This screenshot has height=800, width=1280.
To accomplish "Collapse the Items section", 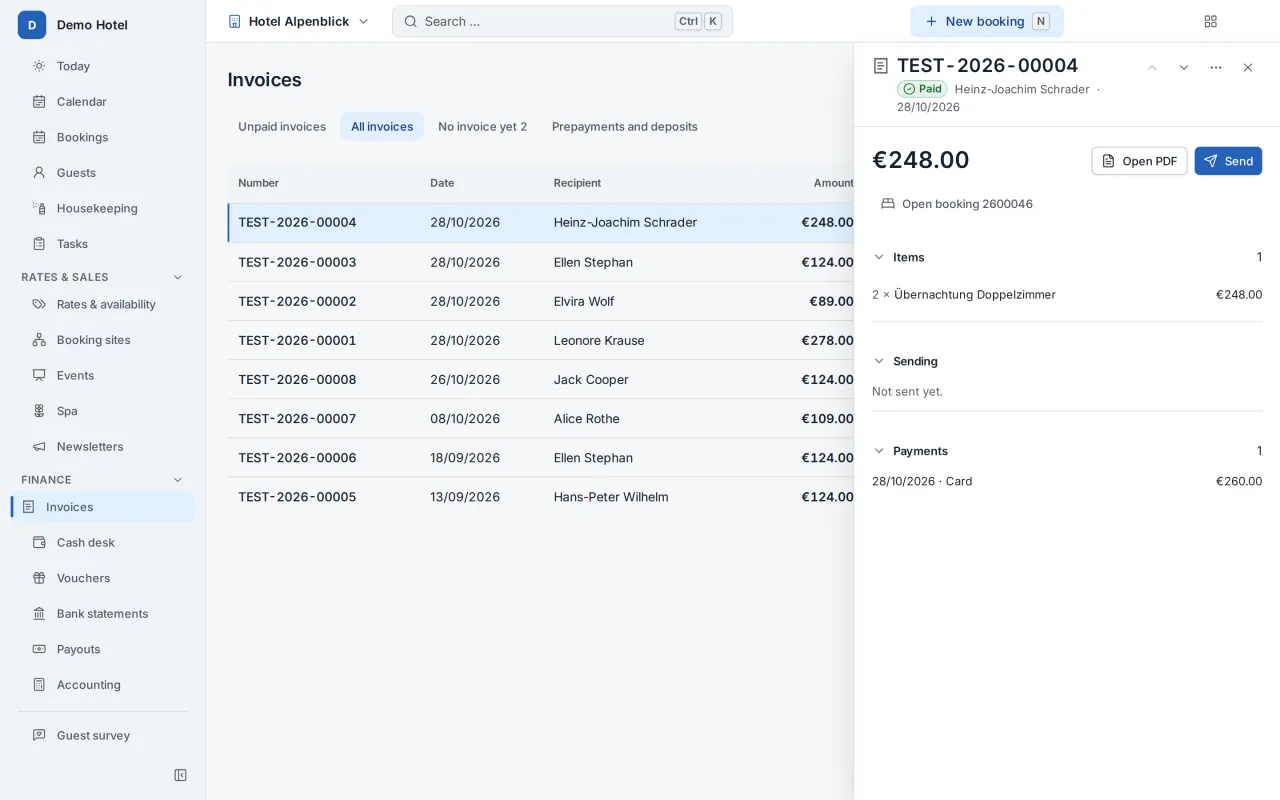I will pos(879,257).
